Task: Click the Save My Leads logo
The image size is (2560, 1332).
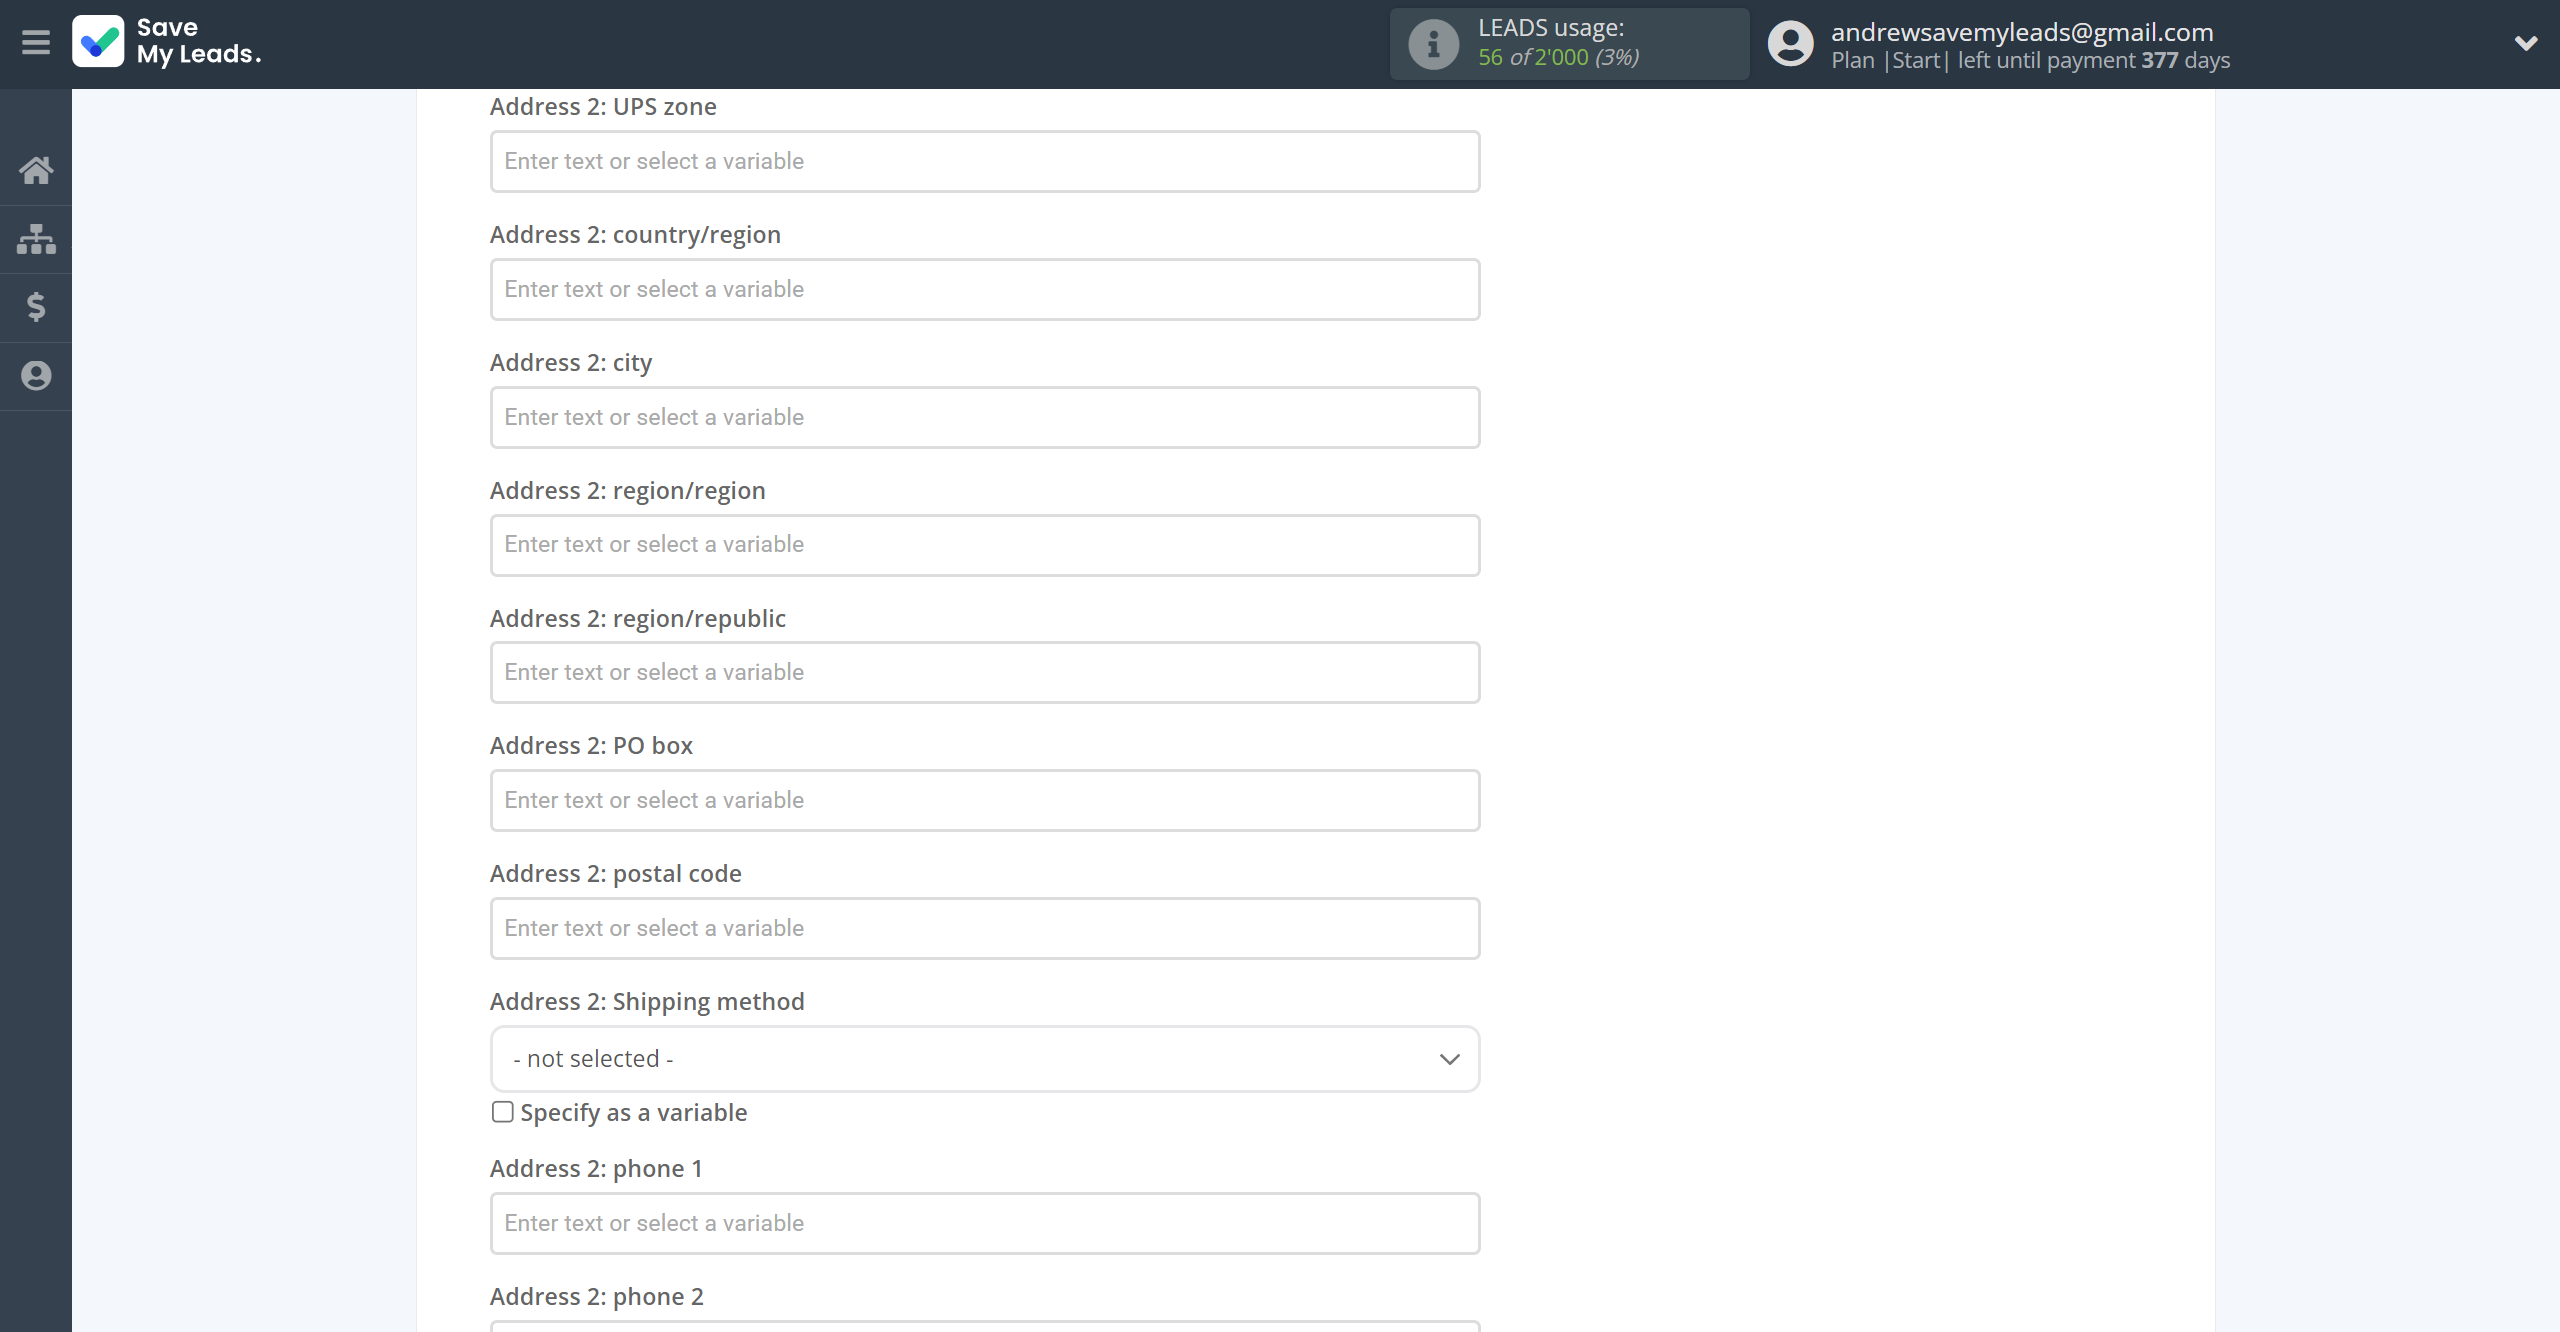Action: click(167, 42)
